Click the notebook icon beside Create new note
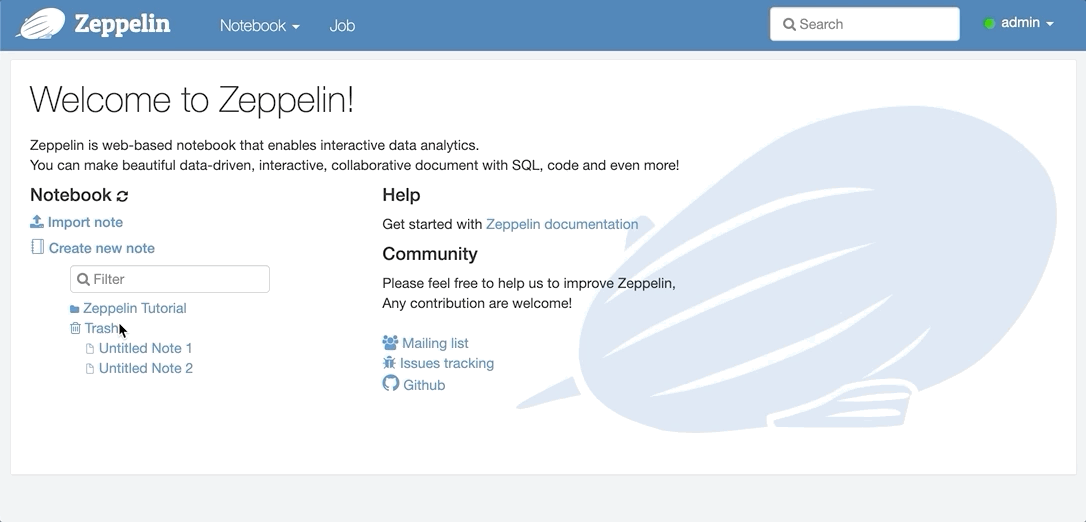Screen dimensions: 1086x522 click(x=37, y=247)
